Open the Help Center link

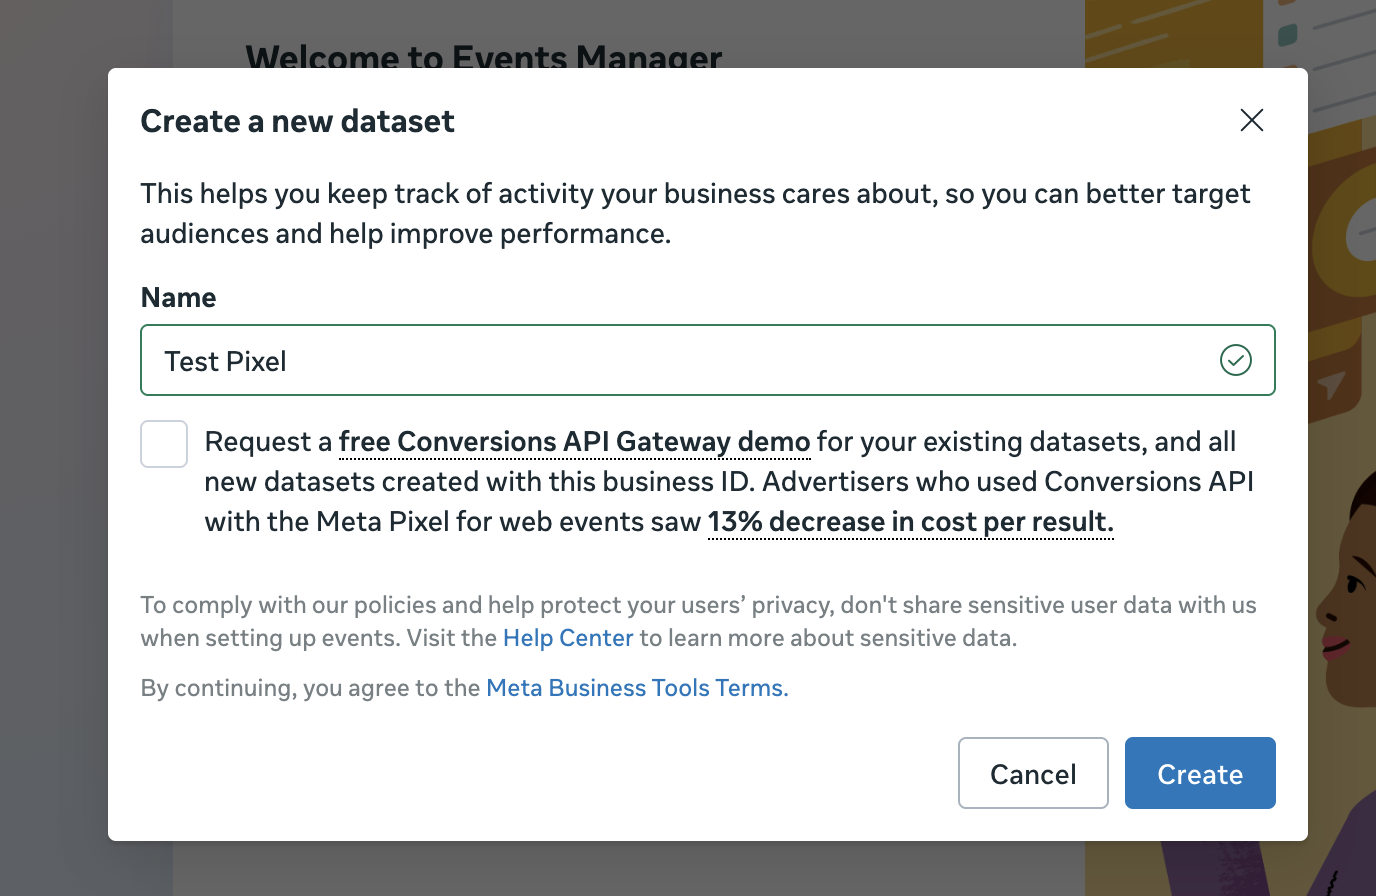click(568, 638)
